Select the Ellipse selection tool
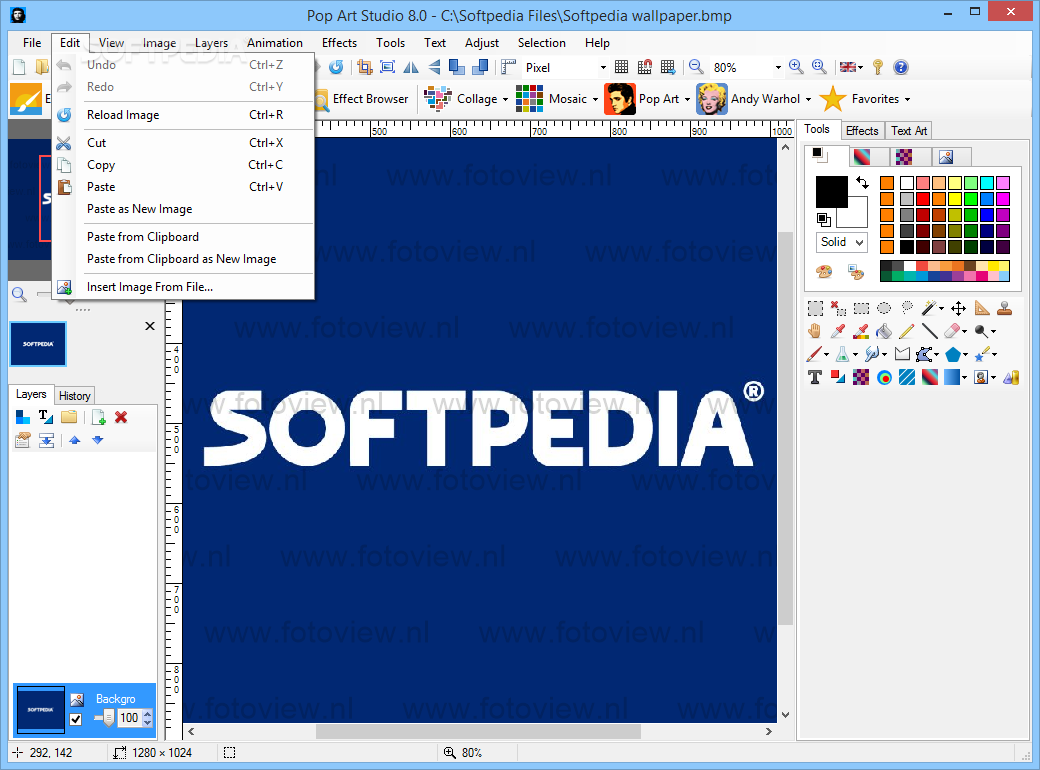 pyautogui.click(x=883, y=308)
